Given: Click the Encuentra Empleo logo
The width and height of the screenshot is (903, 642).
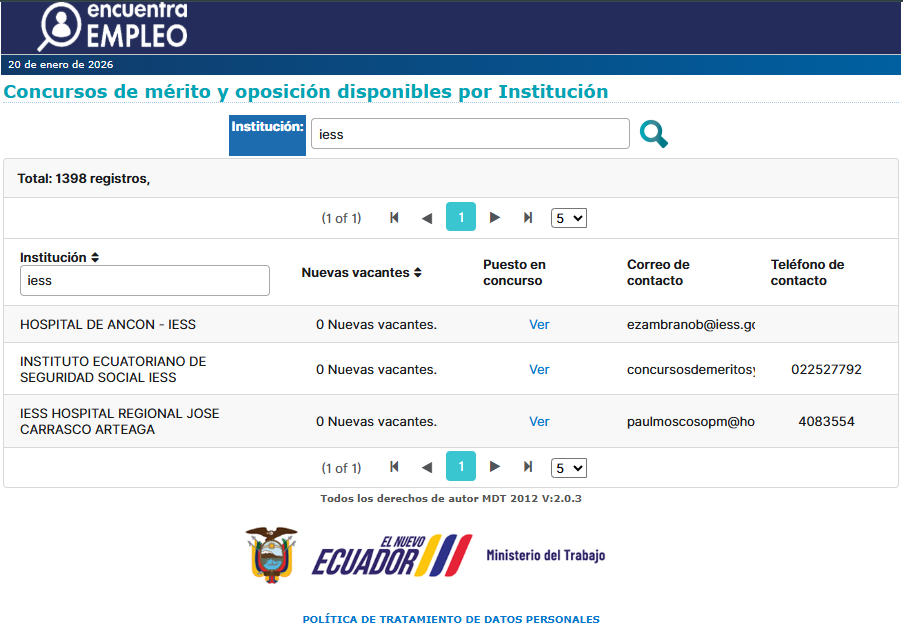Looking at the screenshot, I should point(112,26).
